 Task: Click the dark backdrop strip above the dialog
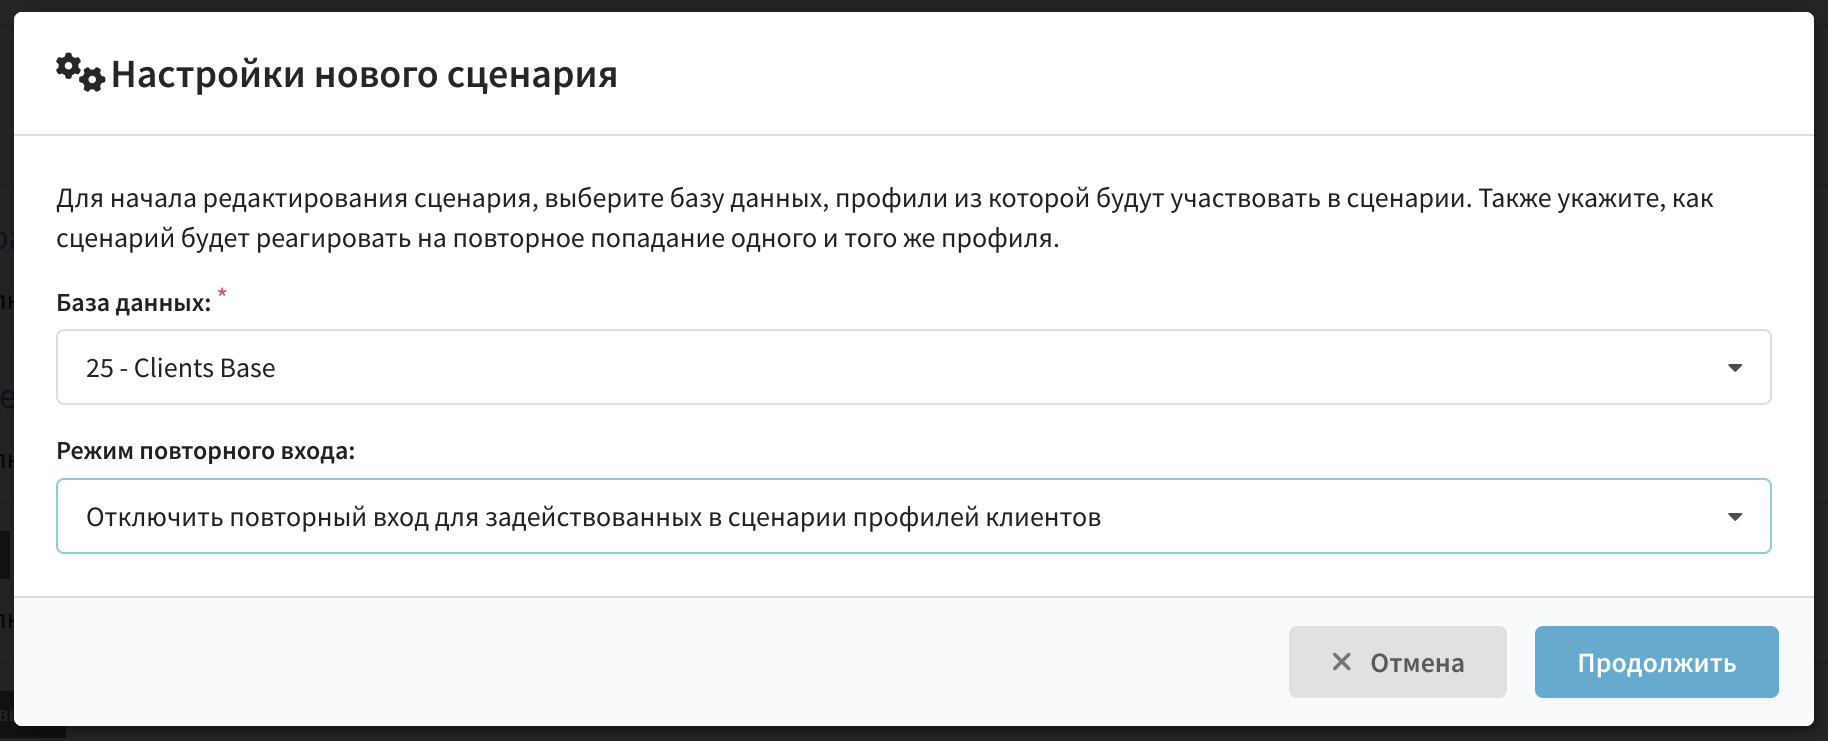[914, 5]
